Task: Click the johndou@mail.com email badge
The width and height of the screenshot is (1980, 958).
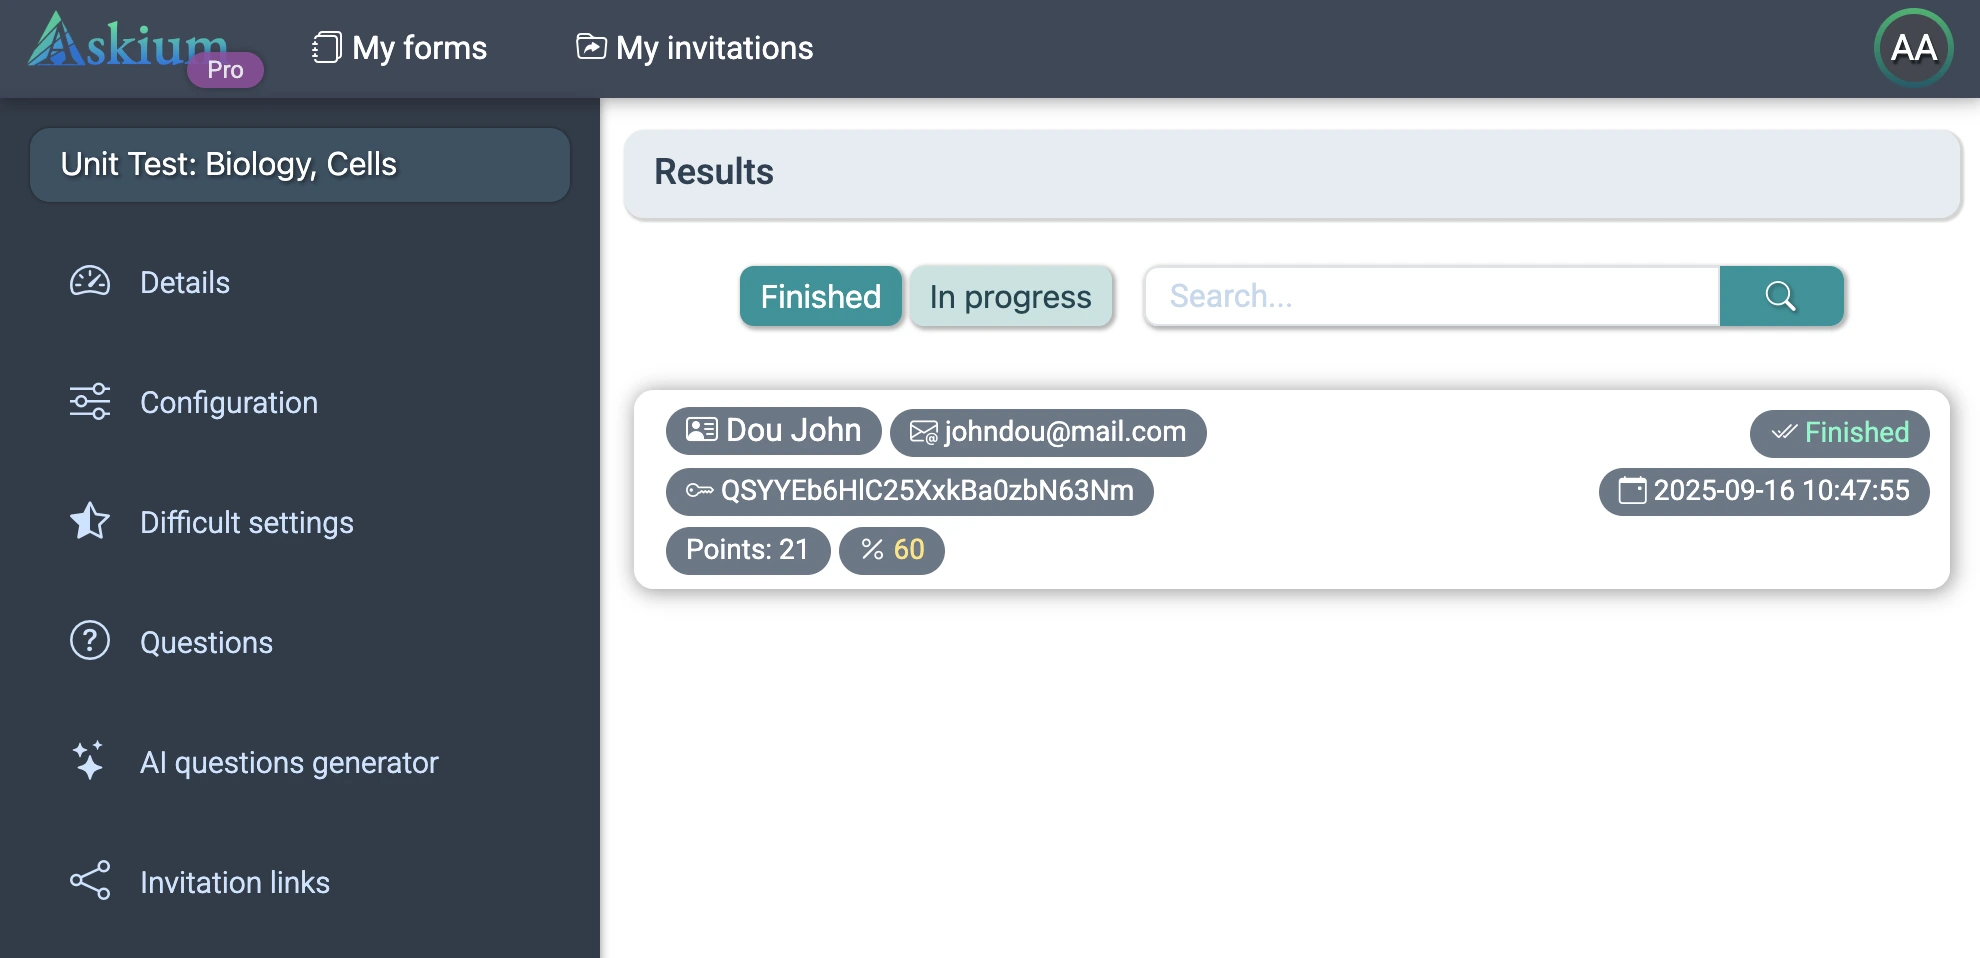Action: click(x=1048, y=432)
